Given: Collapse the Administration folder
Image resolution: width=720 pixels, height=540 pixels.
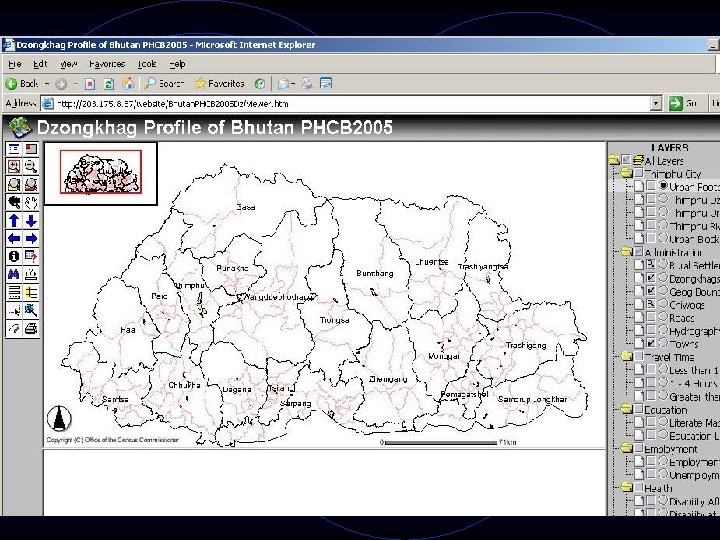Looking at the screenshot, I should [x=627, y=251].
